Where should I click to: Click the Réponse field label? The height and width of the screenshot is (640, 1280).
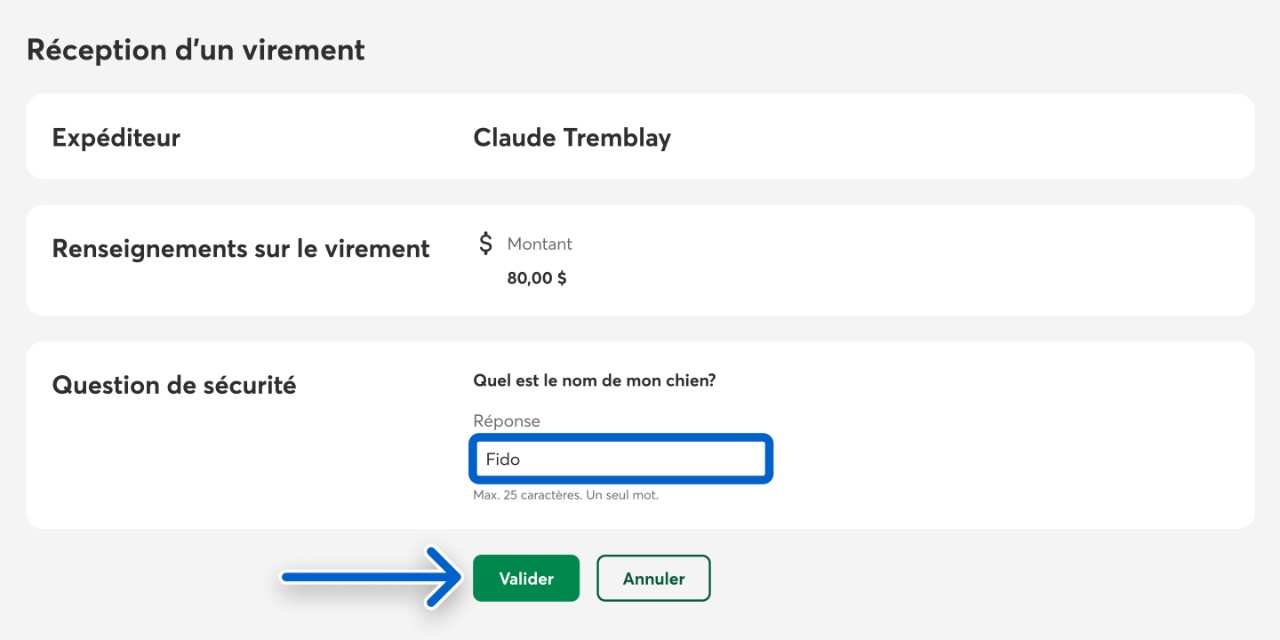click(506, 421)
